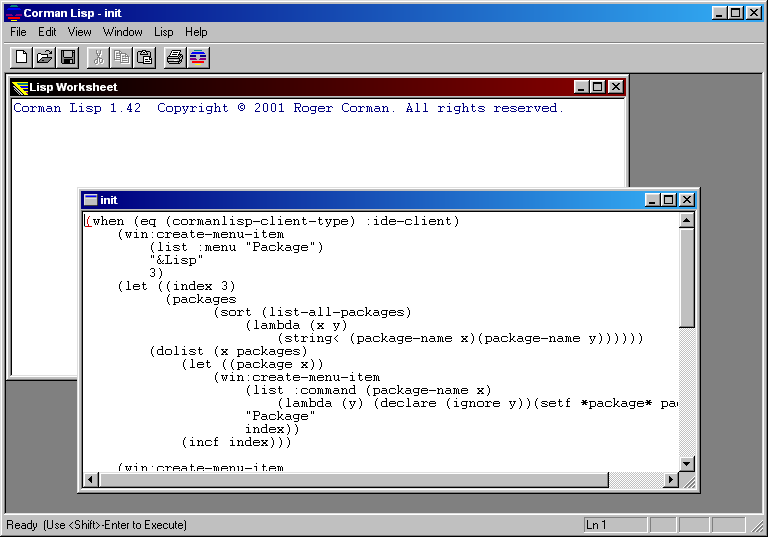This screenshot has height=537, width=768.
Task: Open the Help menu
Action: pos(196,32)
